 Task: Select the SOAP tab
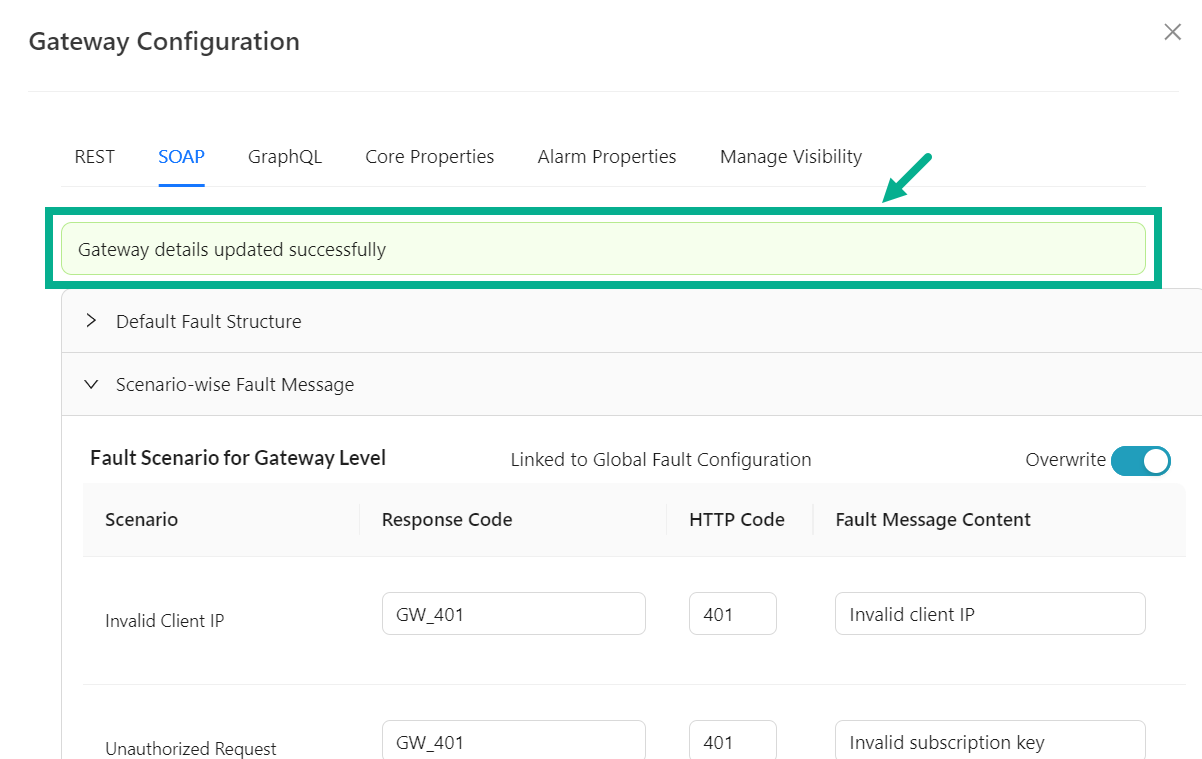[181, 157]
